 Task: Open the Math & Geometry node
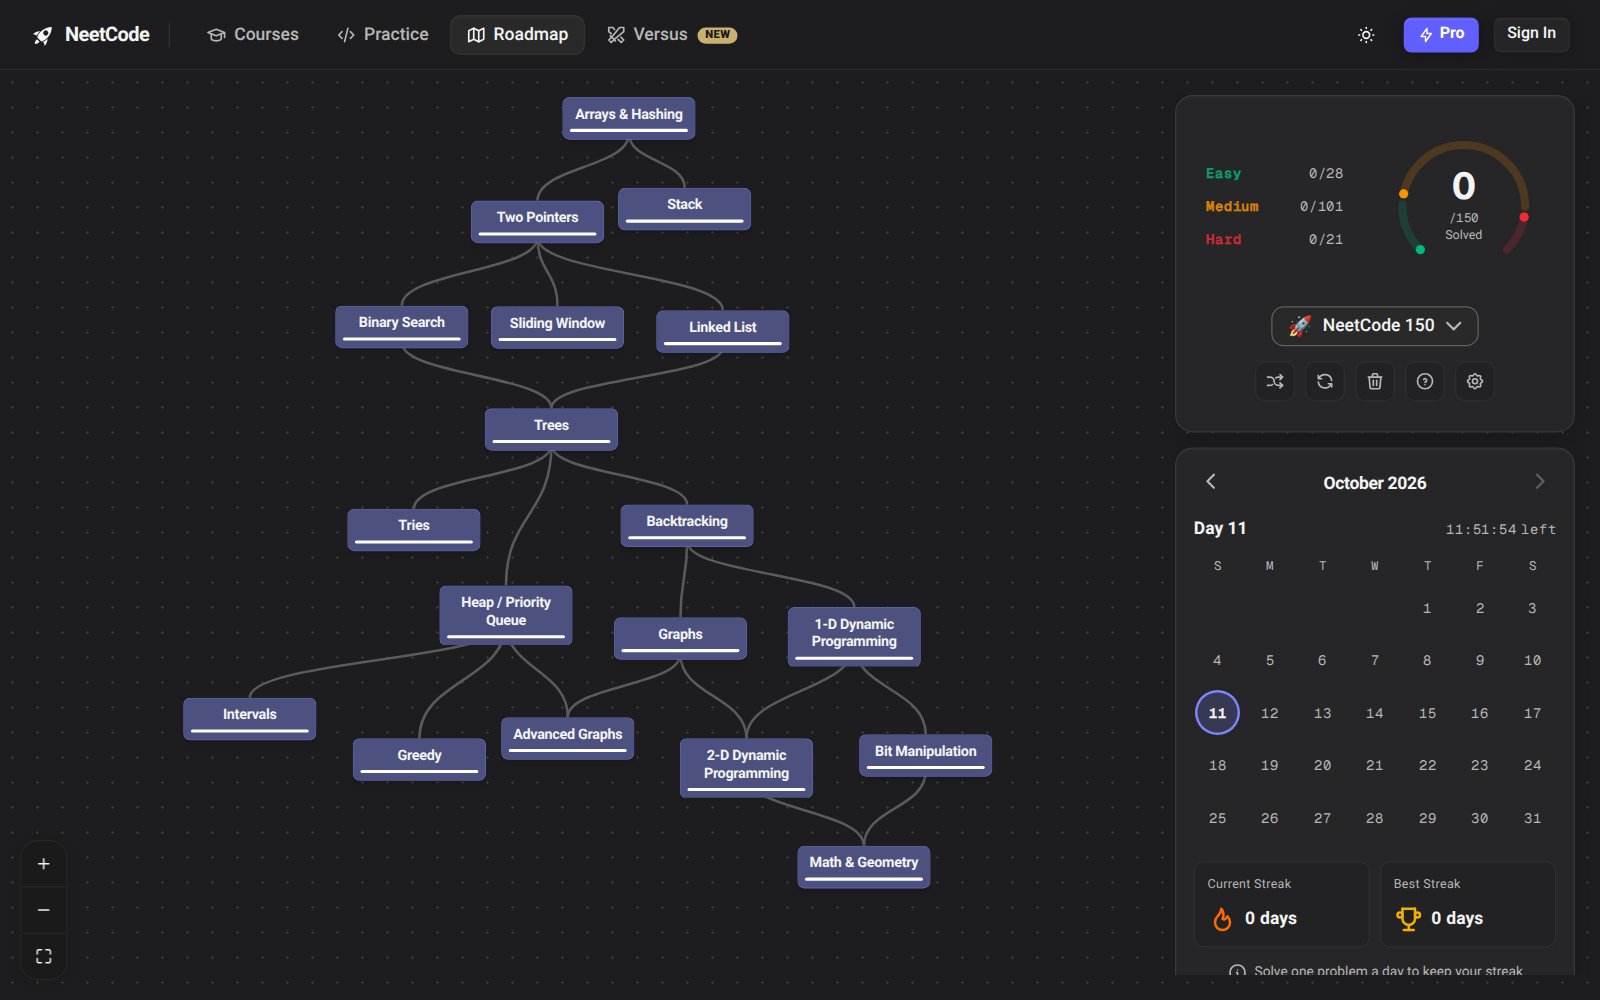click(864, 866)
